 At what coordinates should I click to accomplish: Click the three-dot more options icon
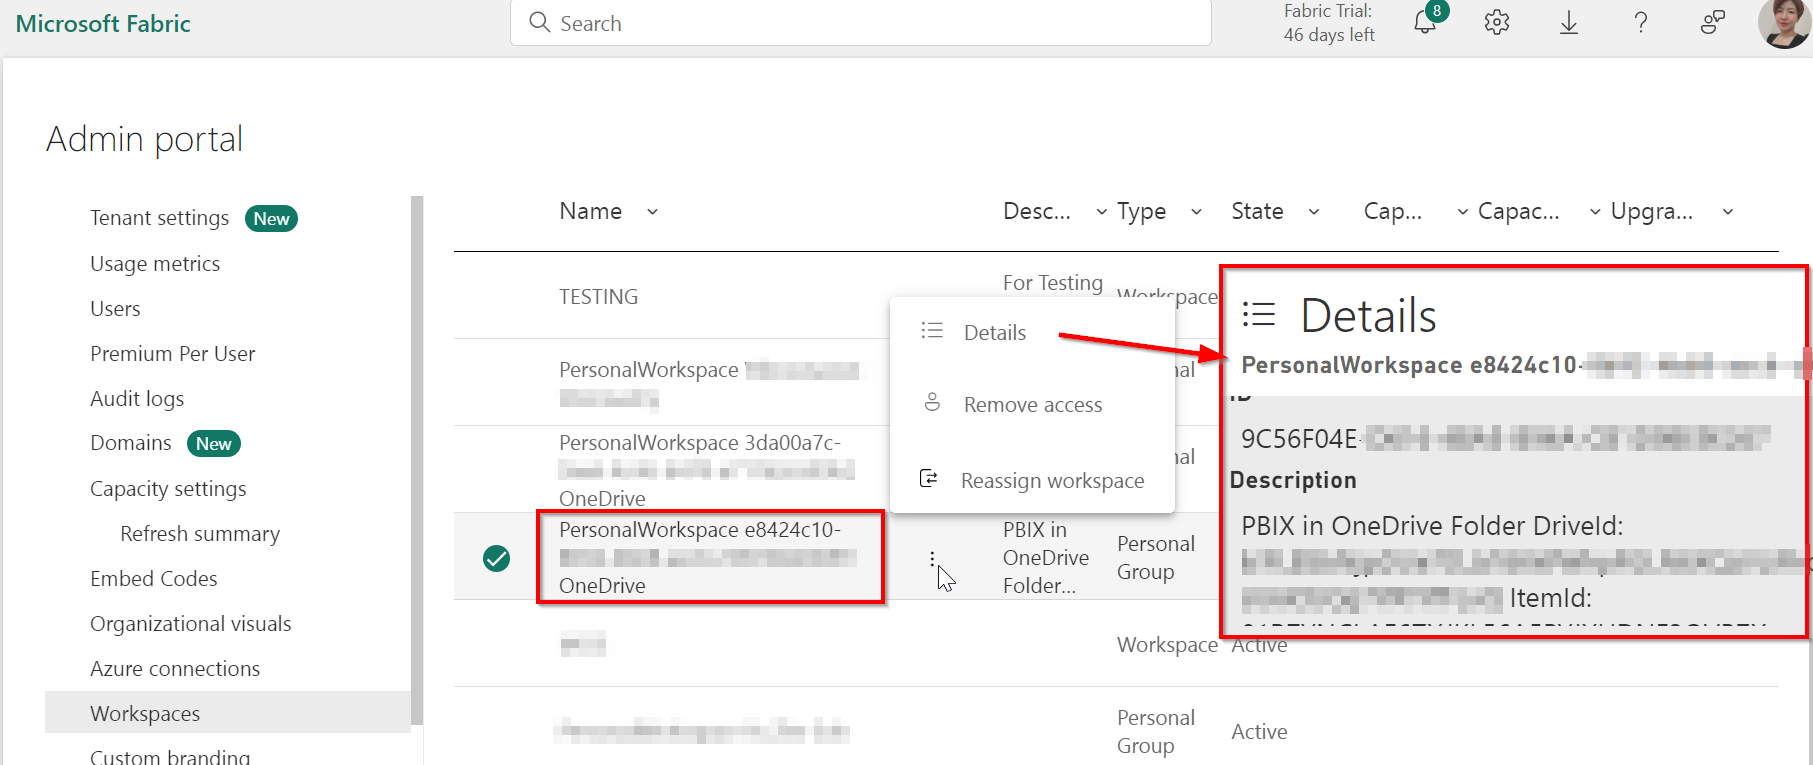[932, 559]
